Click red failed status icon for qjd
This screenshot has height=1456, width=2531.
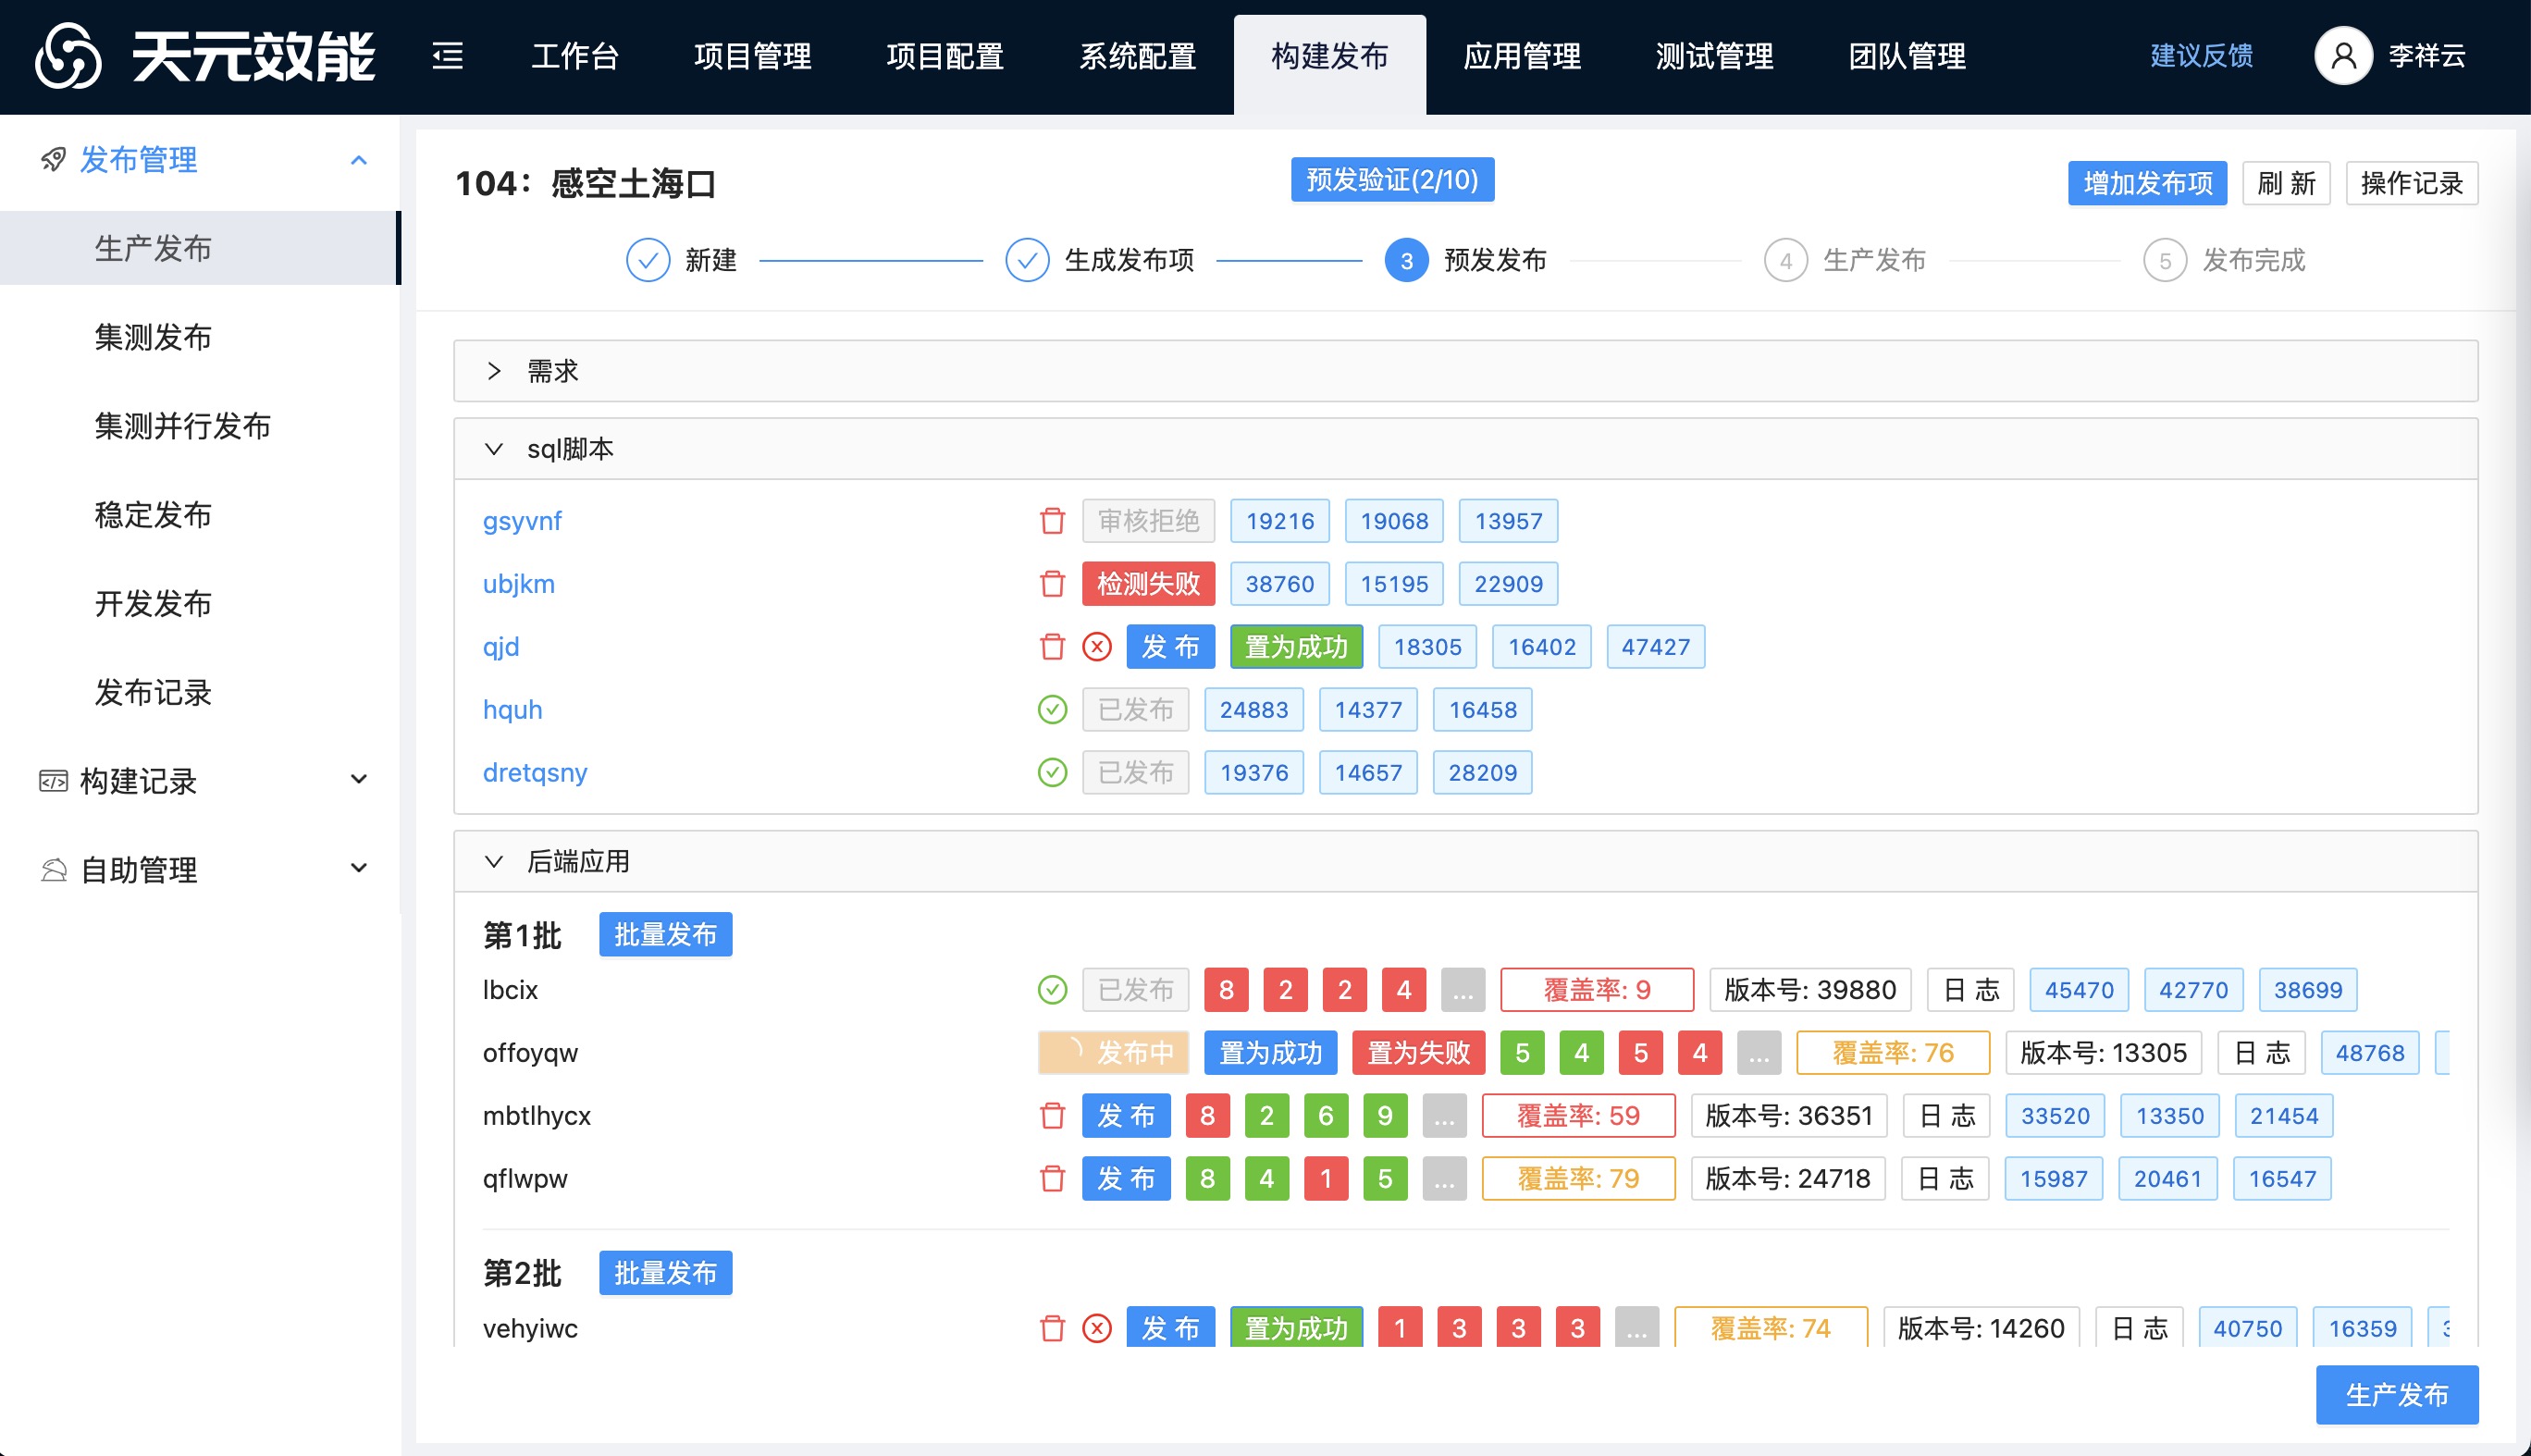pos(1097,647)
